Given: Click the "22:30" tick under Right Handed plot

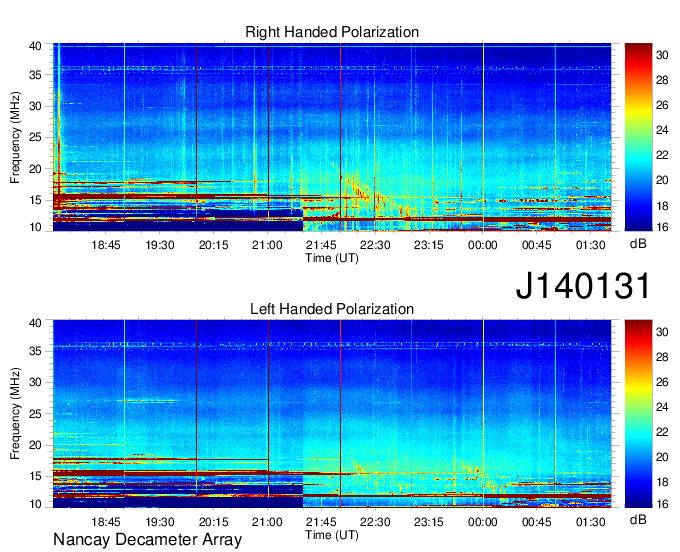Looking at the screenshot, I should pos(375,245).
